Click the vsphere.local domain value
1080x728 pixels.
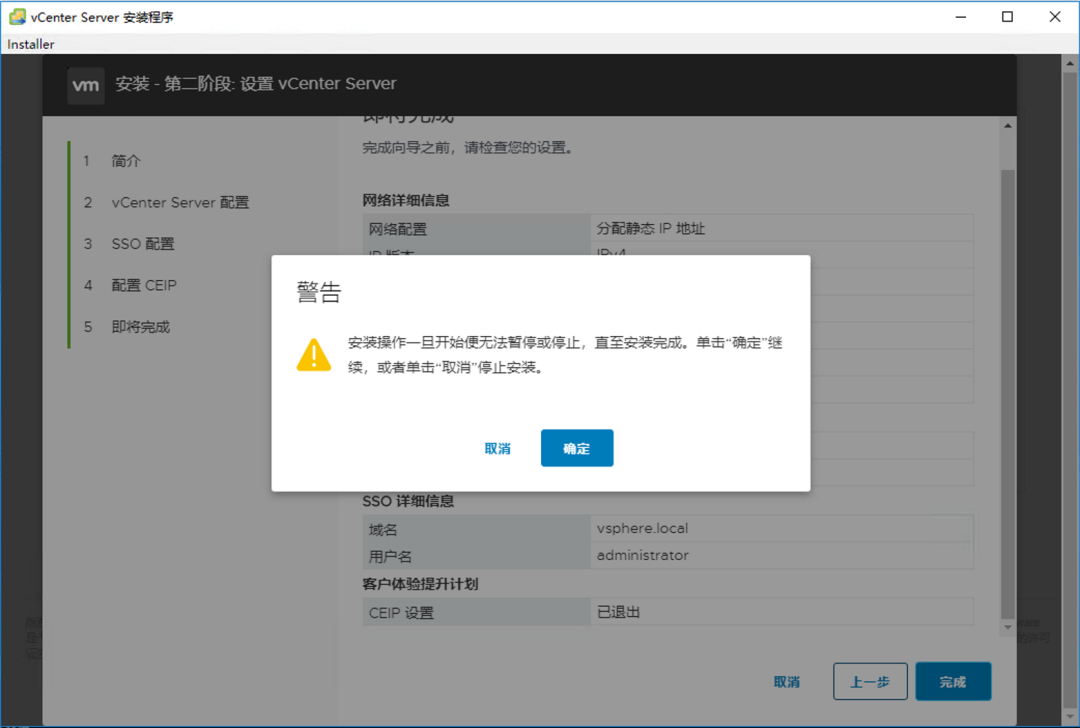click(x=642, y=528)
